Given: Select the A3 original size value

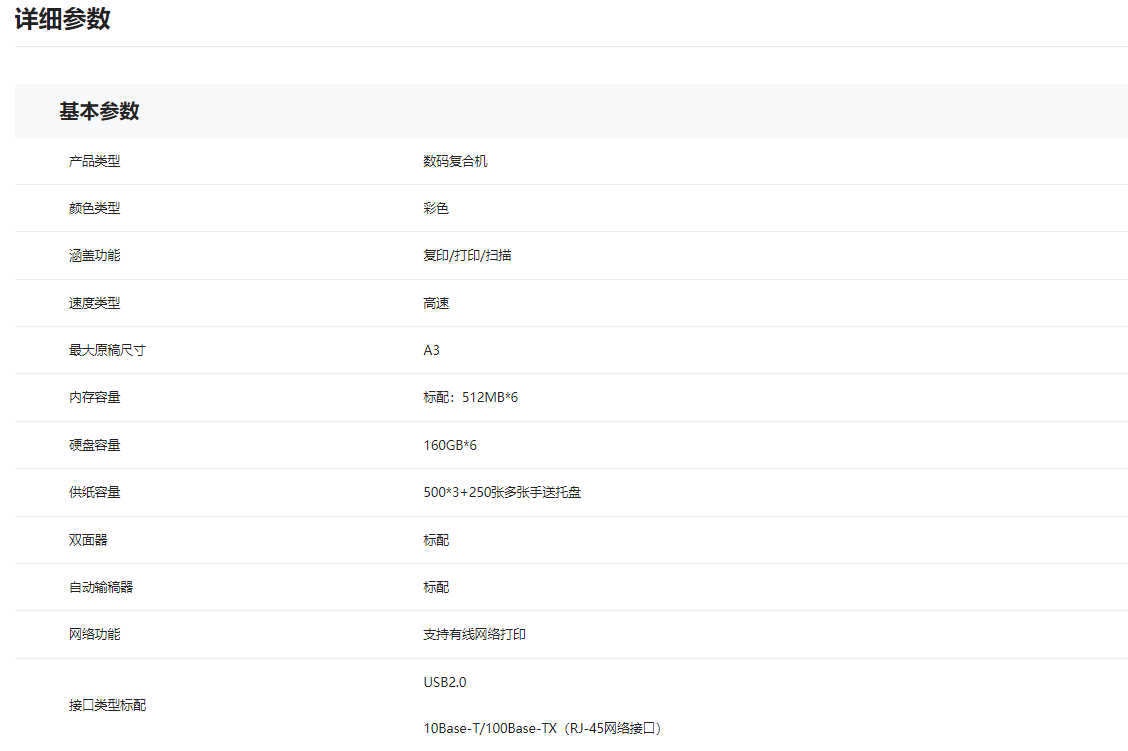Looking at the screenshot, I should click(x=431, y=350).
